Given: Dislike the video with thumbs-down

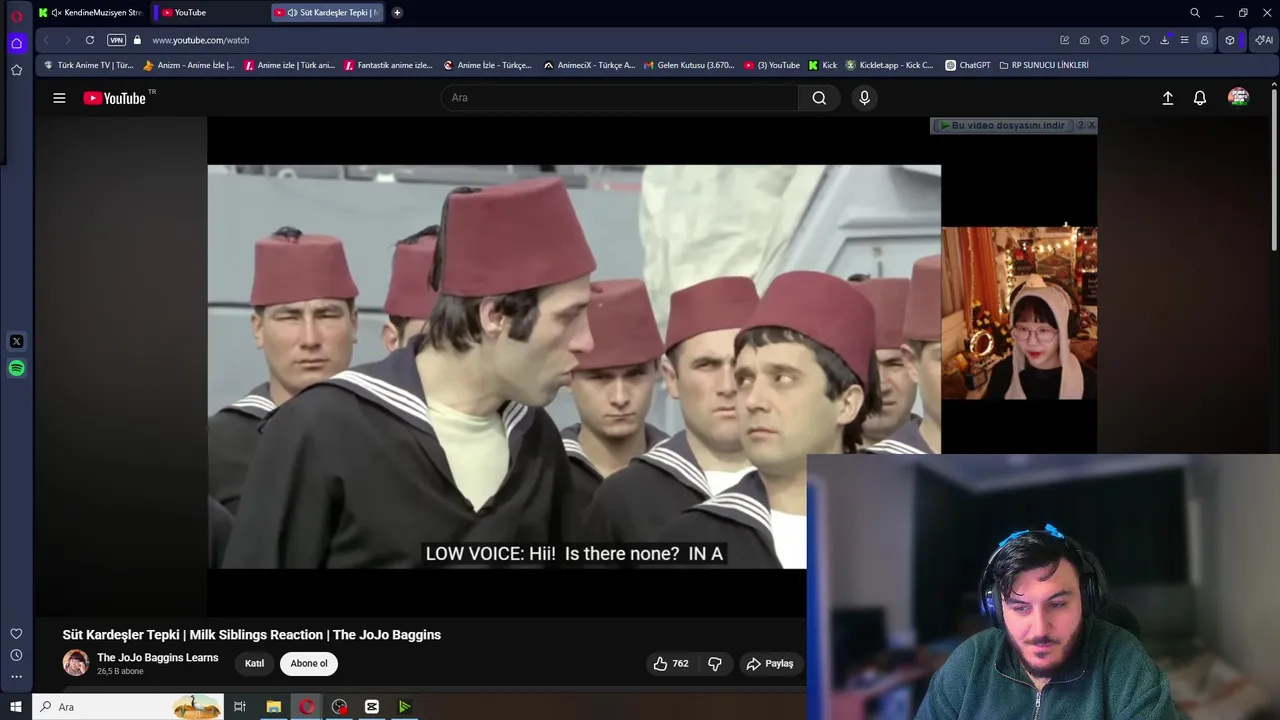Looking at the screenshot, I should (715, 664).
